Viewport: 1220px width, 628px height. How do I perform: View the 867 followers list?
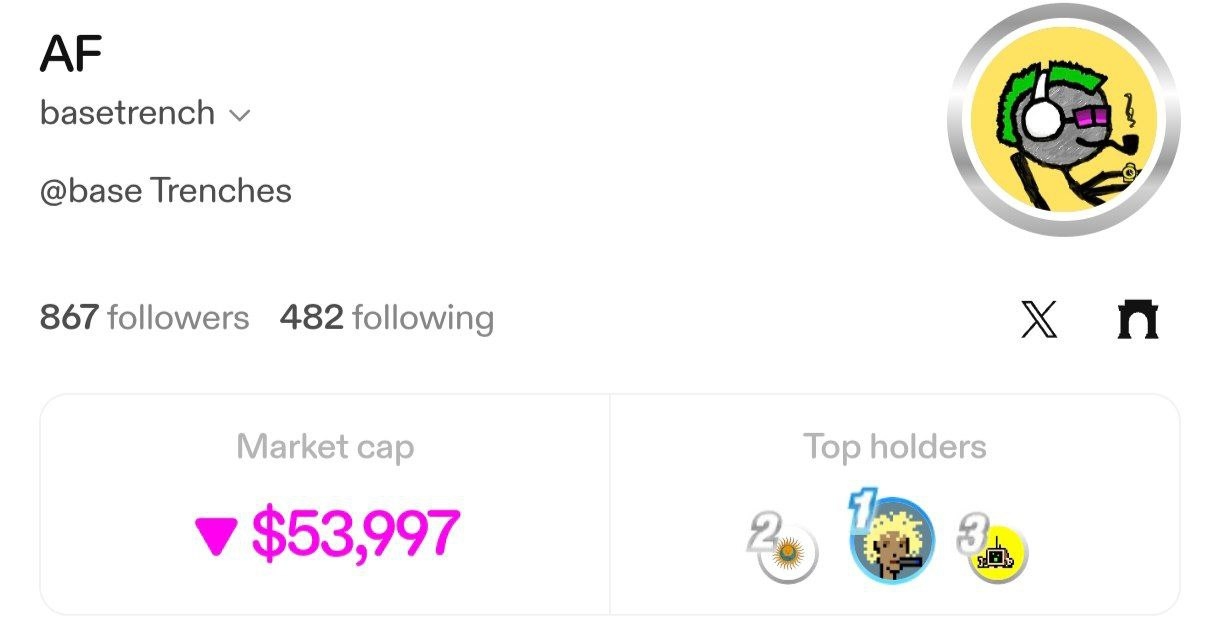(x=144, y=318)
